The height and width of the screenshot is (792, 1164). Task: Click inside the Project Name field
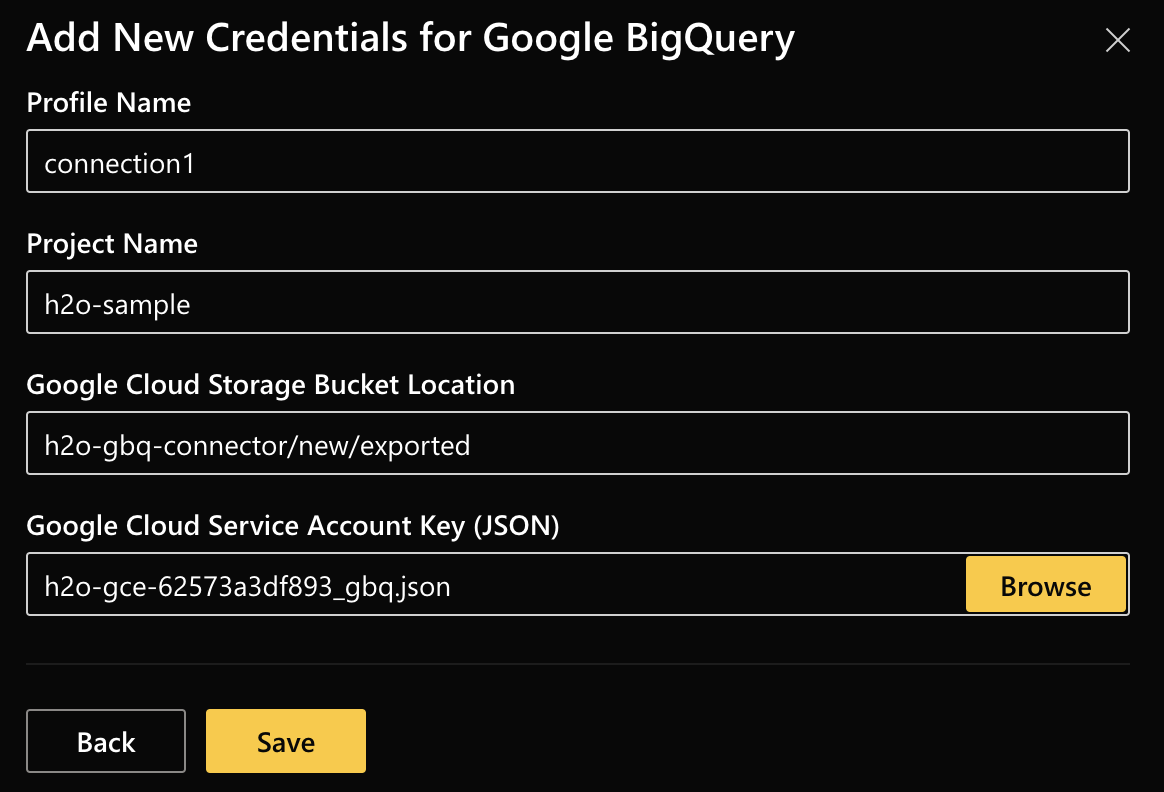pyautogui.click(x=578, y=302)
